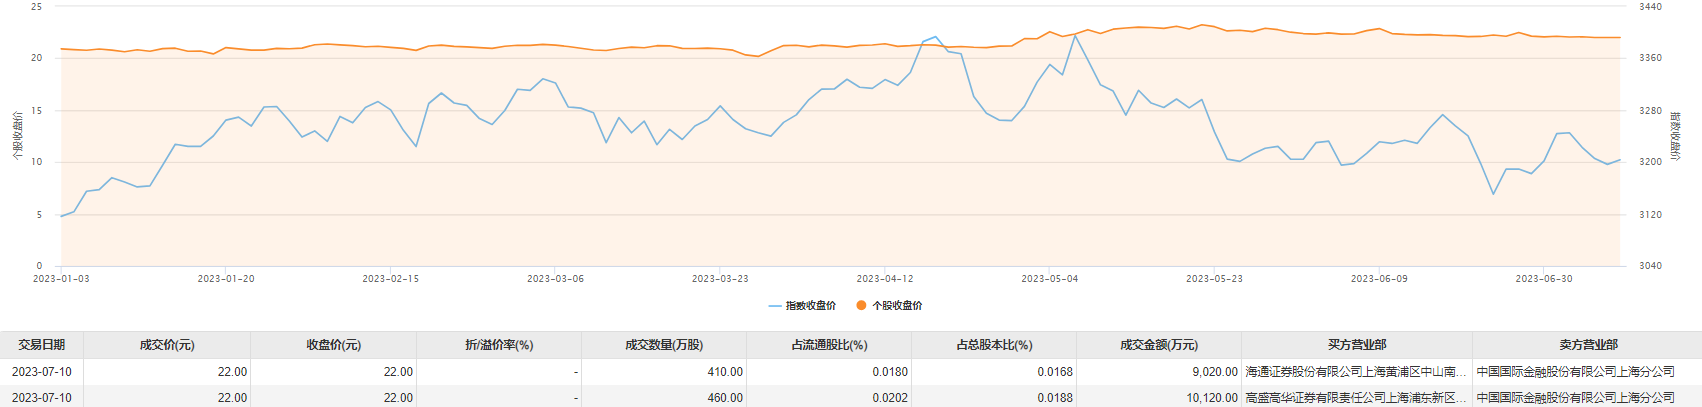Sort by 交易日期 column header
The image size is (1702, 407).
(41, 345)
